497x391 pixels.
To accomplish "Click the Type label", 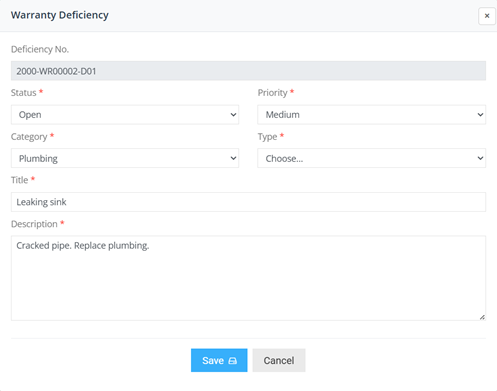I will coord(267,137).
